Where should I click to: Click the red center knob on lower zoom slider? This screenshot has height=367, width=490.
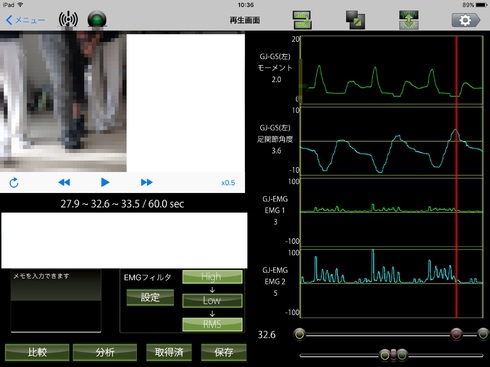[393, 355]
